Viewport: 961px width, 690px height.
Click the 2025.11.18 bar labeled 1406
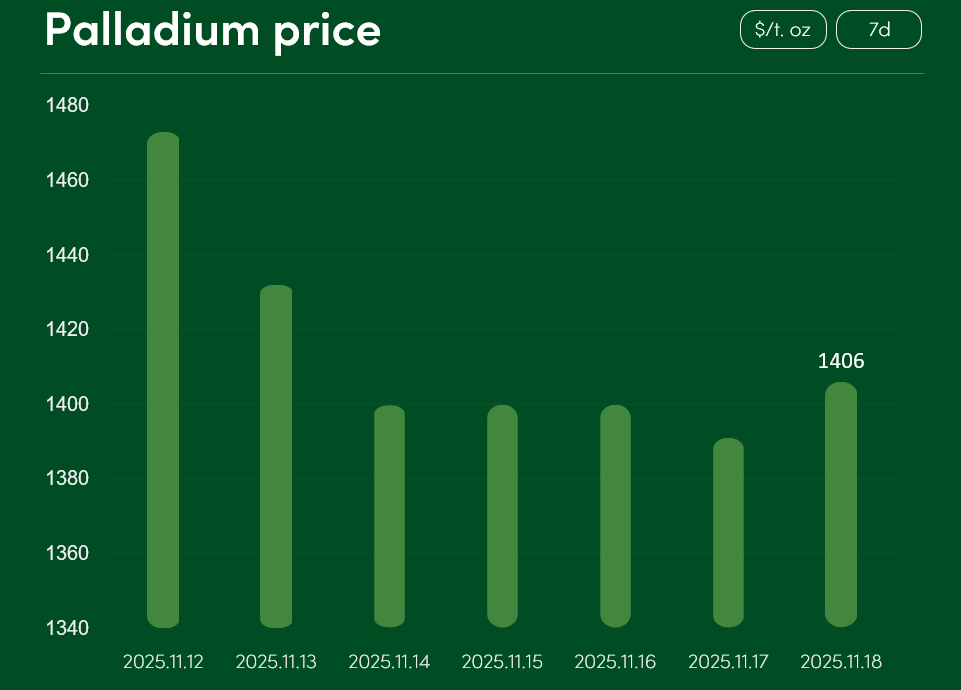tap(841, 504)
